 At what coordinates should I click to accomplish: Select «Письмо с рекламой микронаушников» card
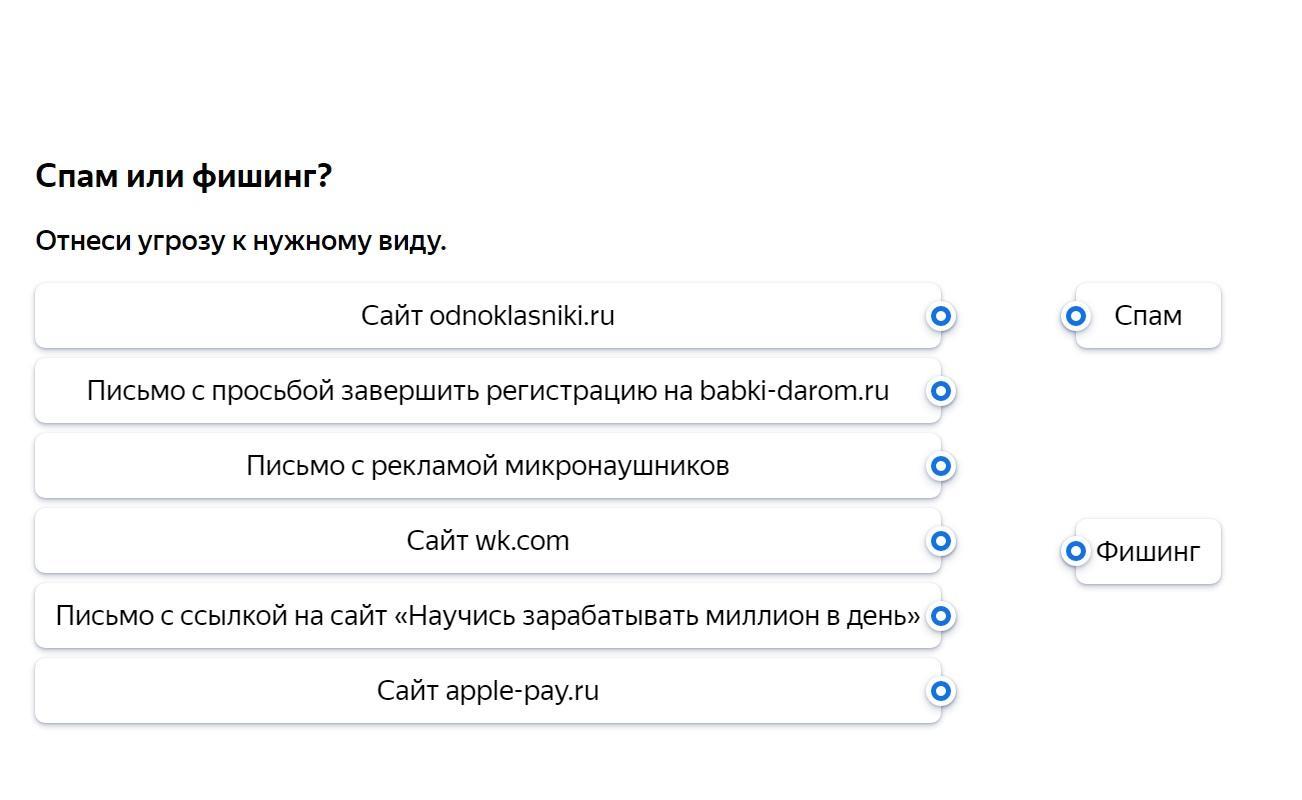487,466
